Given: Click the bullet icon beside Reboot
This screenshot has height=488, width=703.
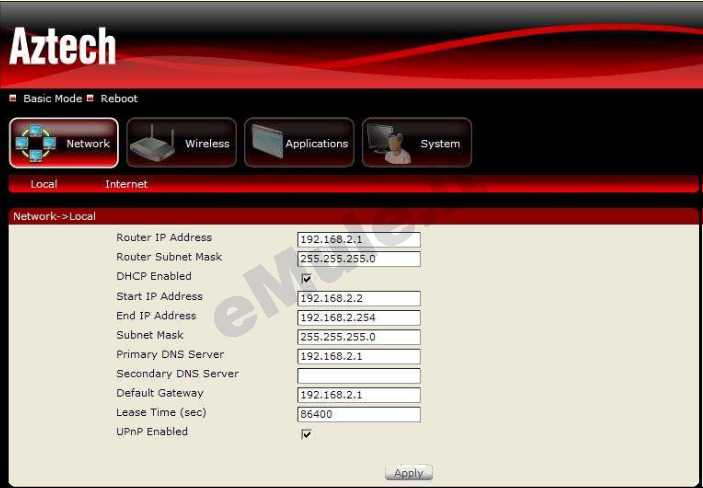Looking at the screenshot, I should click(x=90, y=98).
